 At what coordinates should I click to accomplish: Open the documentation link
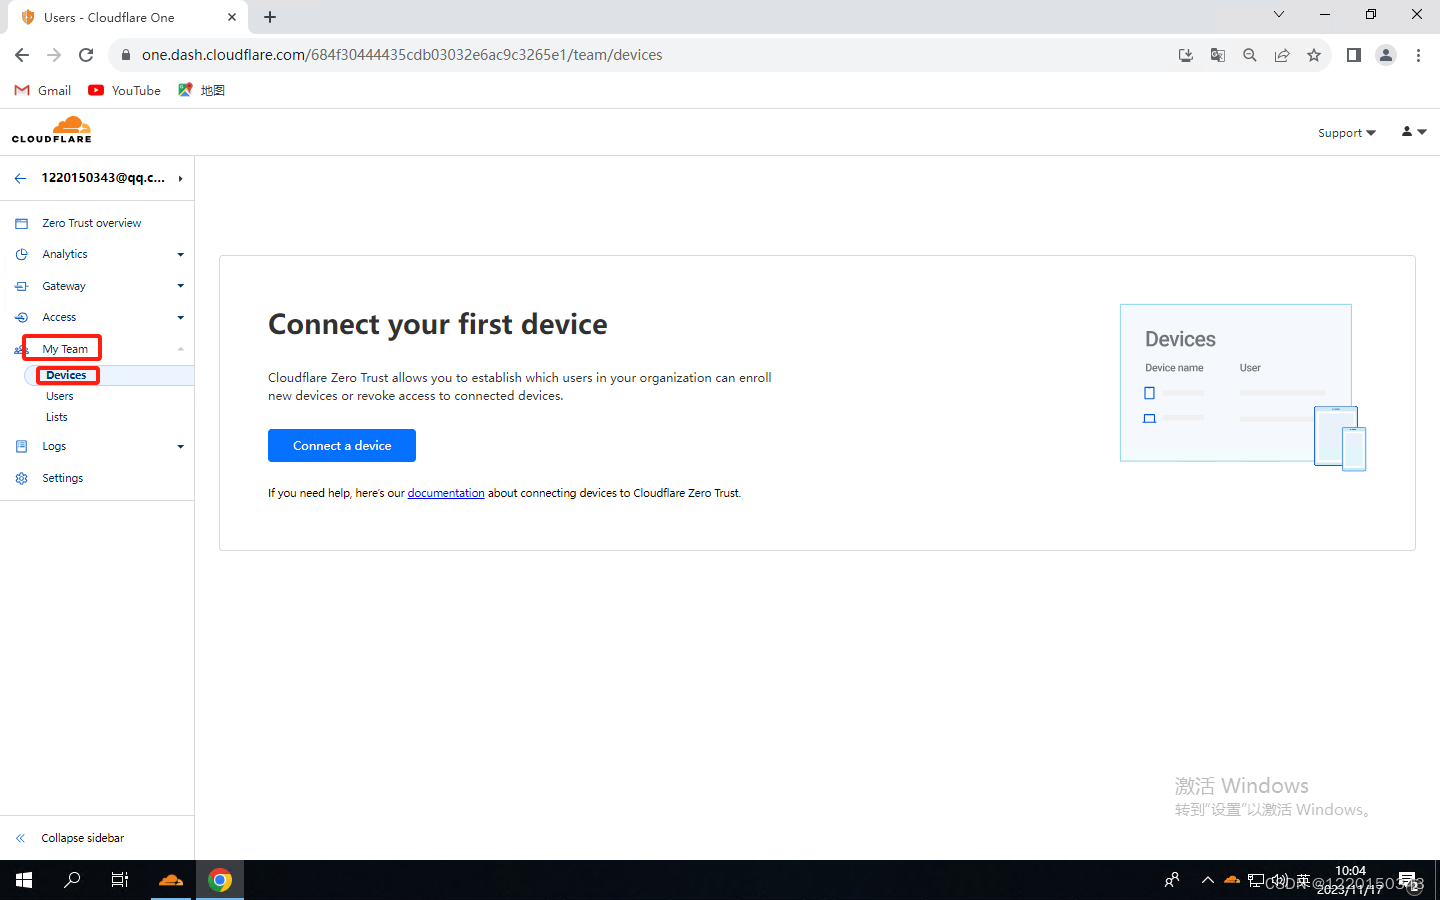coord(446,493)
